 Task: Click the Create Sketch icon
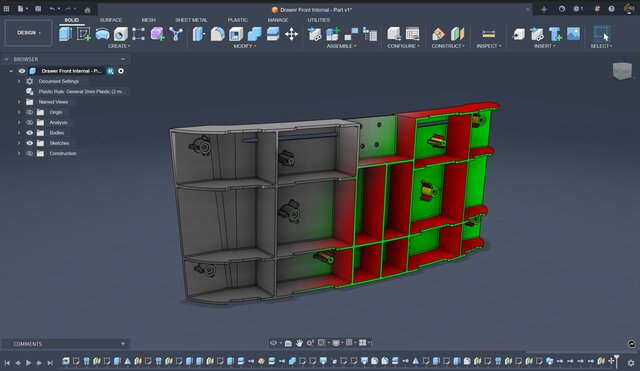[x=84, y=34]
